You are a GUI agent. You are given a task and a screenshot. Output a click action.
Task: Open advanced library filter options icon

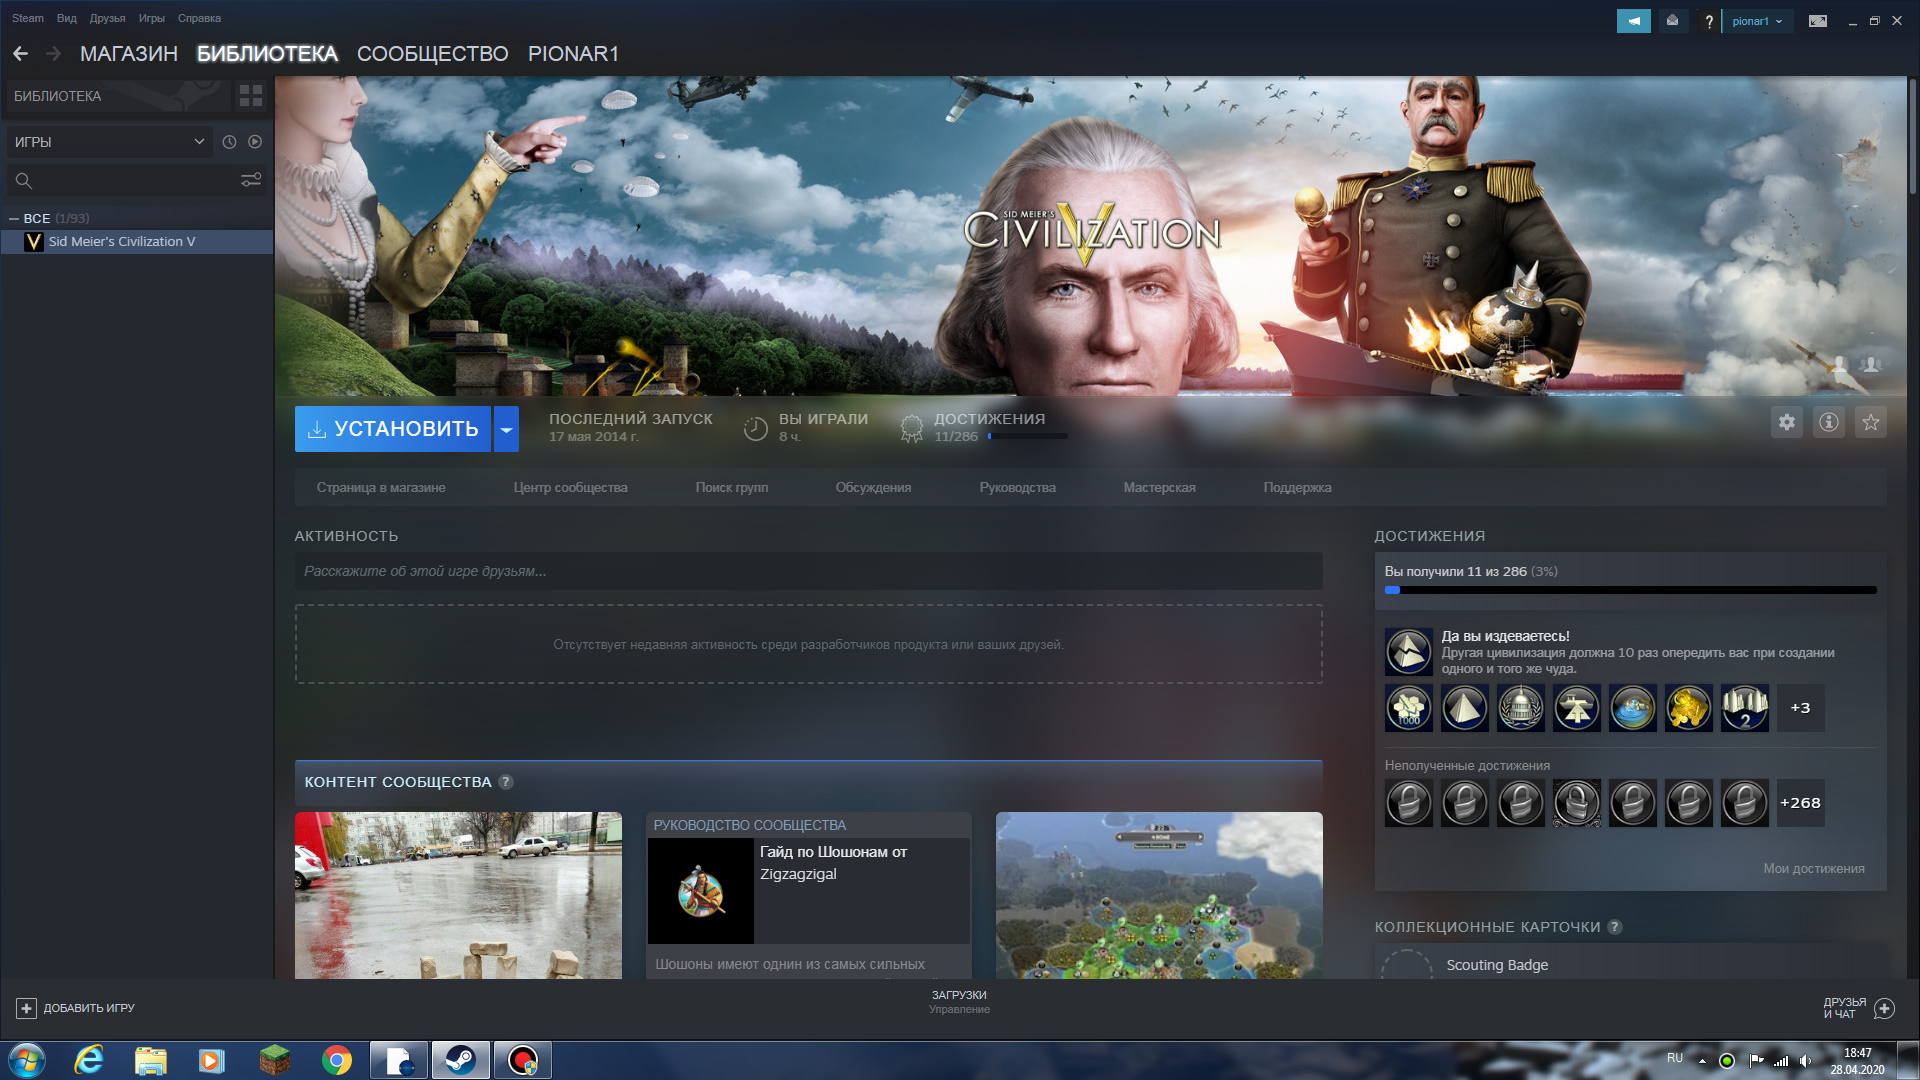click(251, 180)
